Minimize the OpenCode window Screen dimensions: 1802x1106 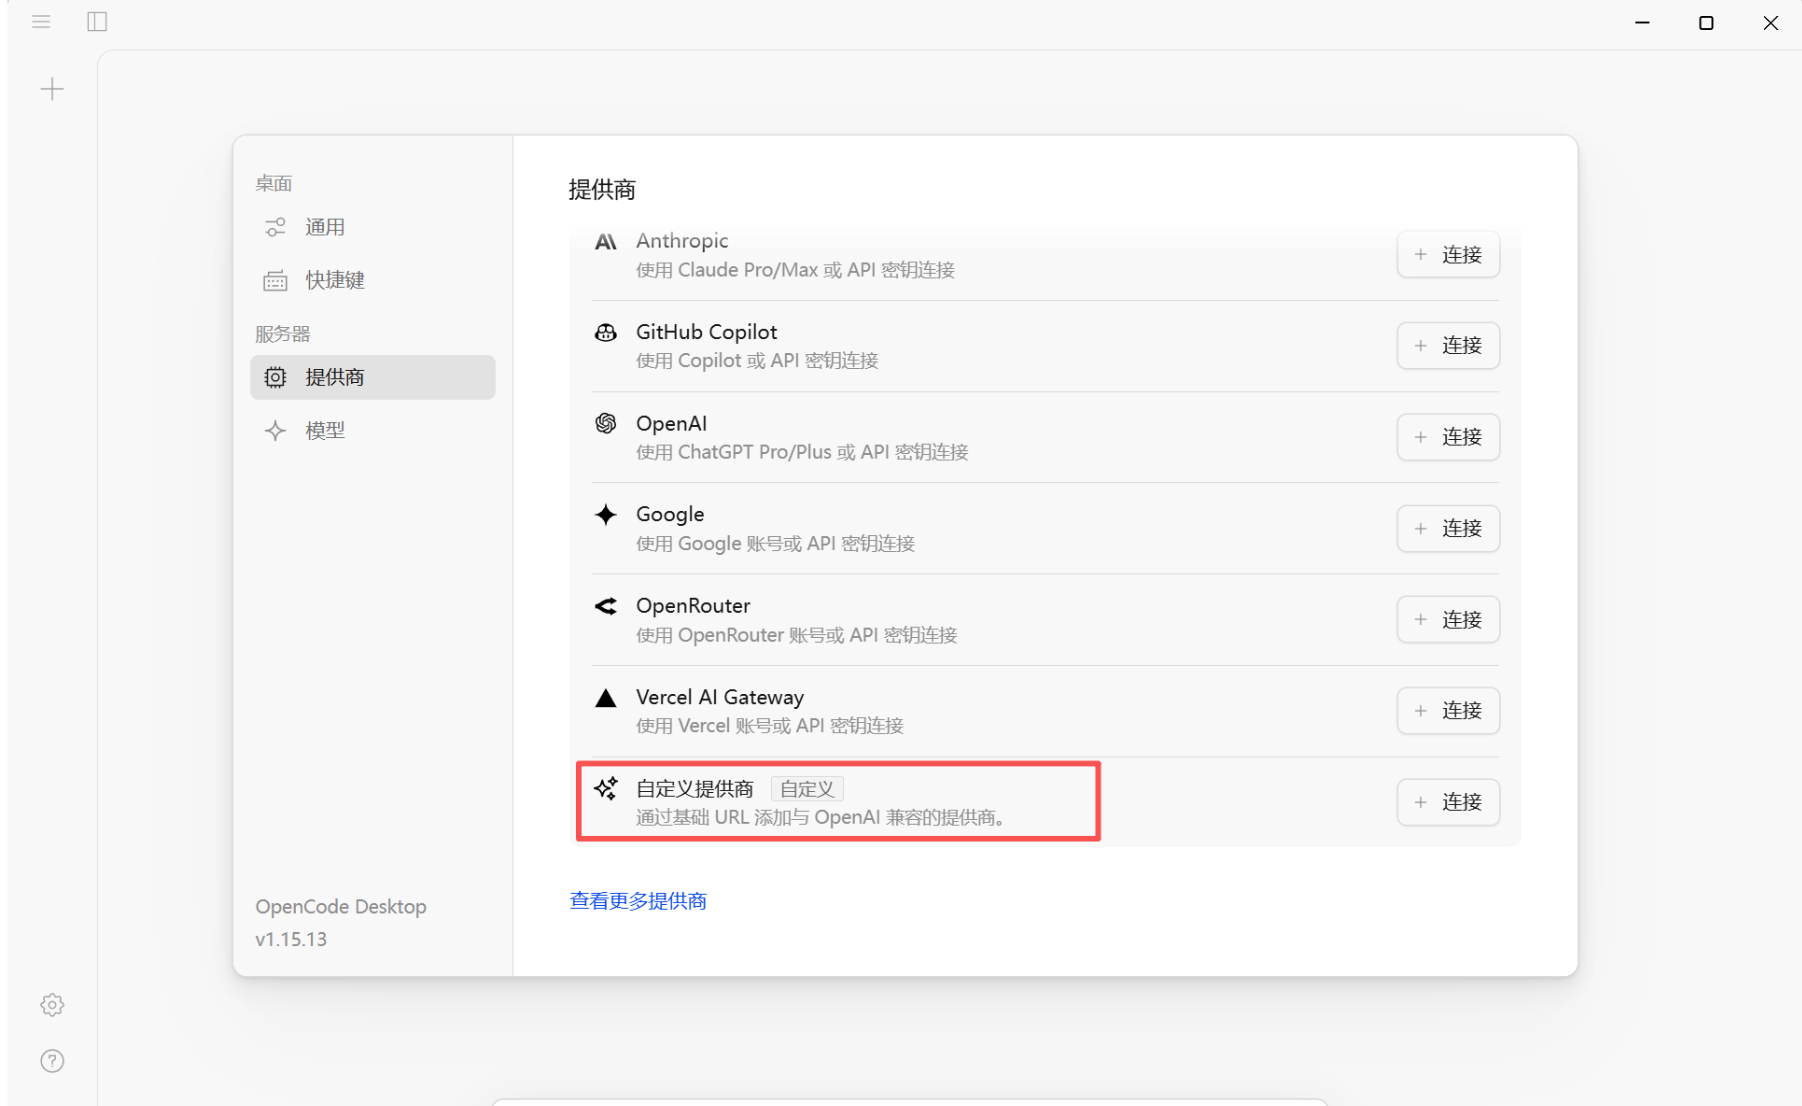tap(1642, 22)
